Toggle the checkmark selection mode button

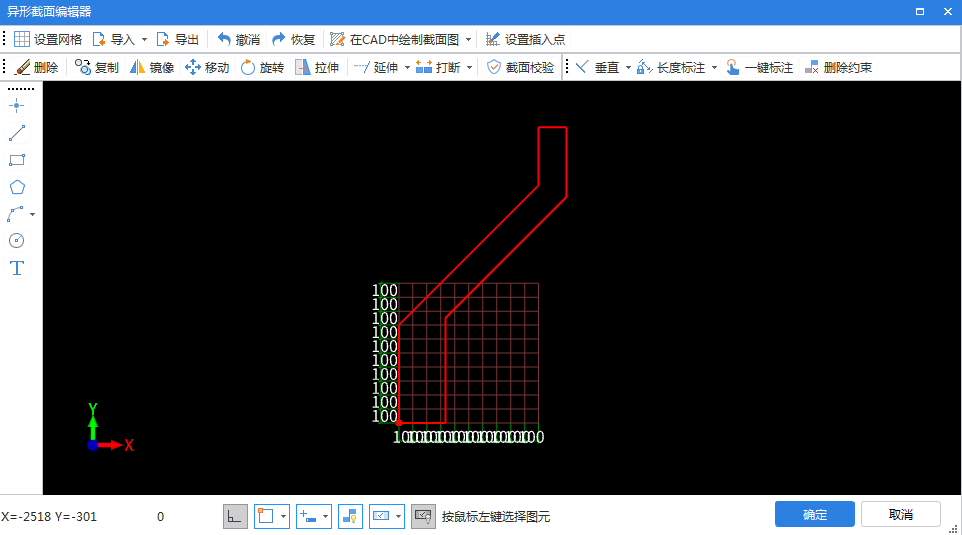click(x=381, y=516)
